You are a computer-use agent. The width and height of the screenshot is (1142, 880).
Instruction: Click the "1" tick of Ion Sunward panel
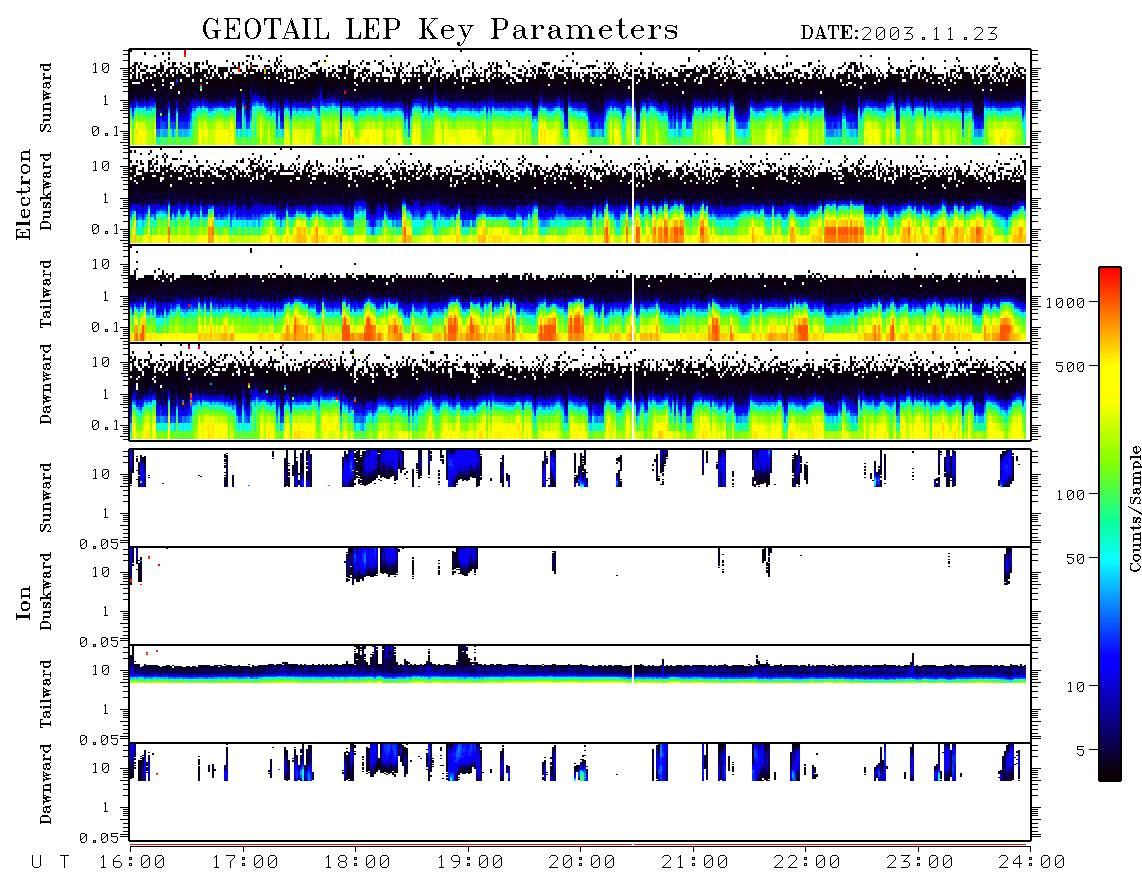[x=105, y=514]
